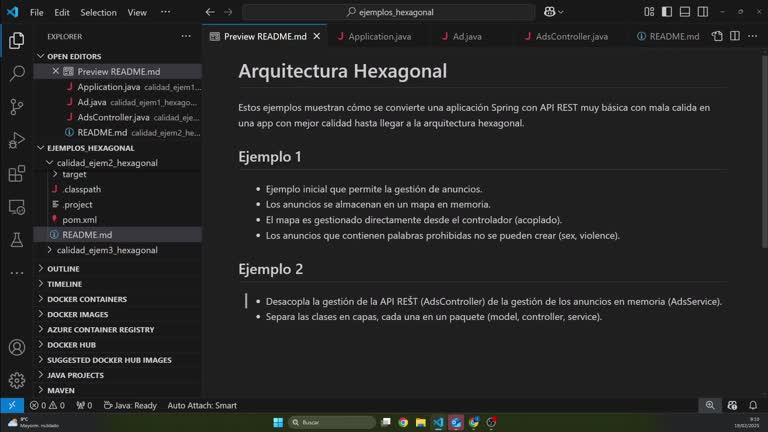The image size is (768, 432).
Task: Expand the Azure Container Registry section
Action: point(41,329)
